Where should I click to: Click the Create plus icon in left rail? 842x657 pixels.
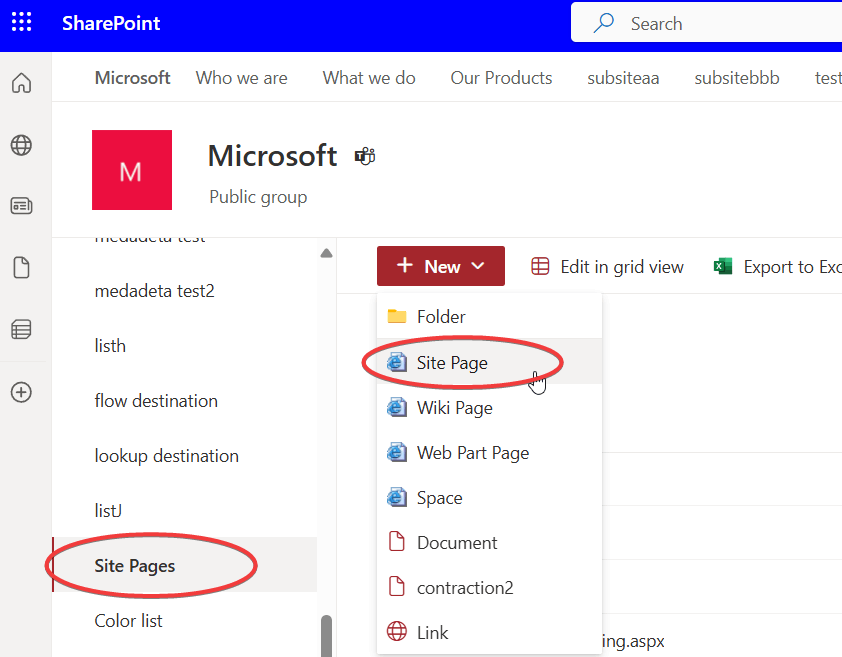pyautogui.click(x=21, y=392)
